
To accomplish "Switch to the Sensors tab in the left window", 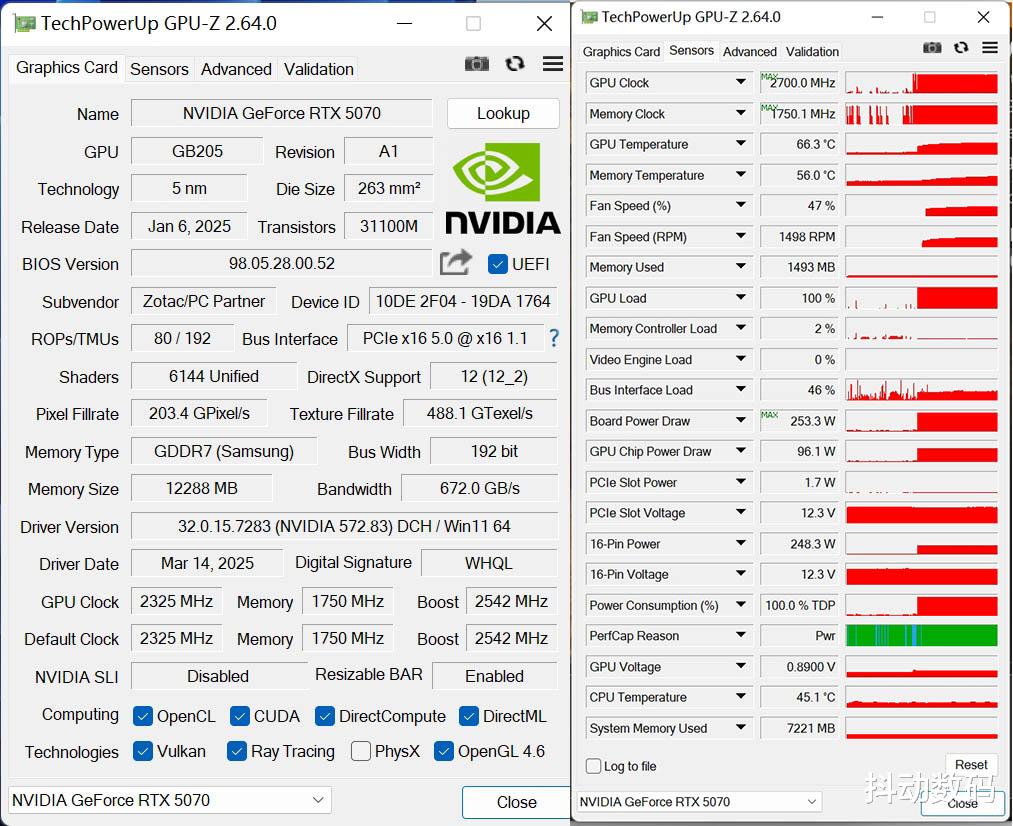I will click(x=159, y=69).
